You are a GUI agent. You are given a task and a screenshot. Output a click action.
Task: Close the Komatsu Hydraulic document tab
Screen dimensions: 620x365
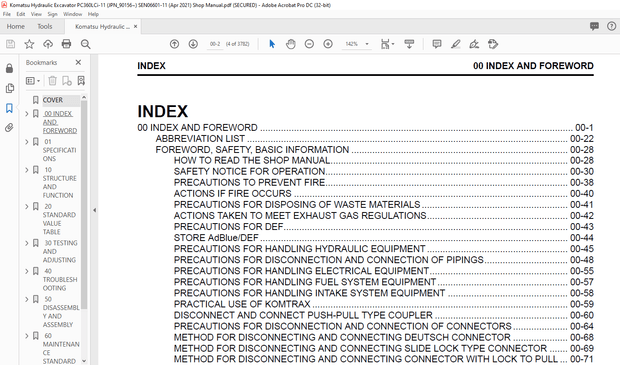135,26
